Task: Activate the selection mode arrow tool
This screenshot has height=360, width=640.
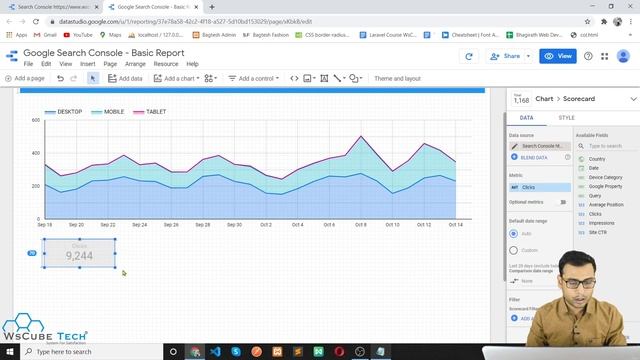Action: (x=93, y=78)
